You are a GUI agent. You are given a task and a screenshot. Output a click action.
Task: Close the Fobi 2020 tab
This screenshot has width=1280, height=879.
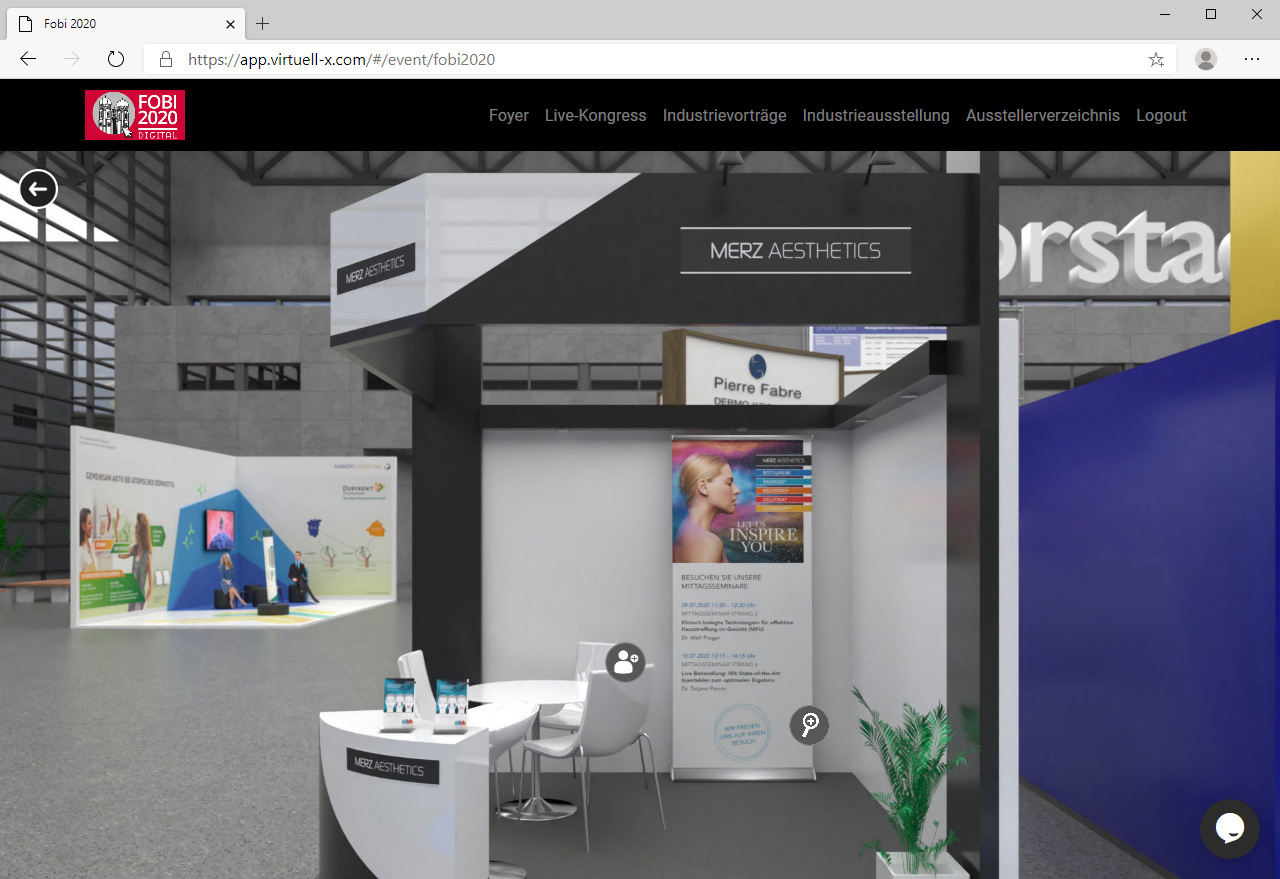230,23
